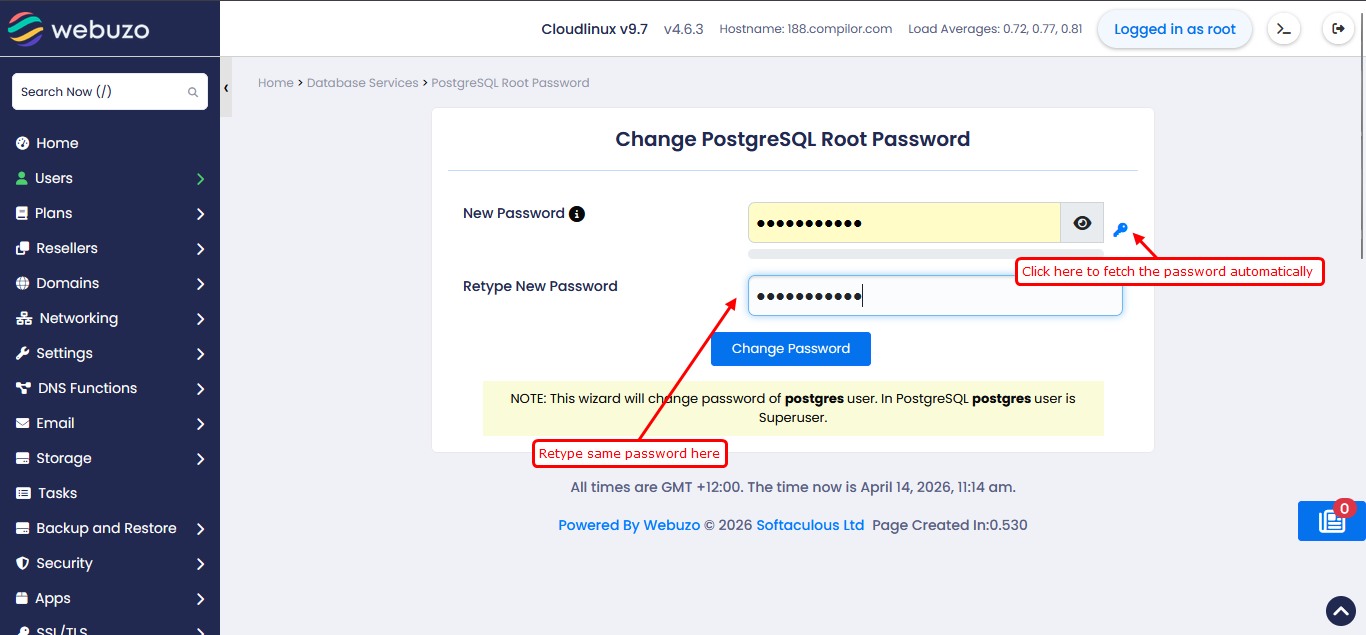The height and width of the screenshot is (635, 1366).
Task: Expand the Users menu chevron
Action: pos(200,179)
